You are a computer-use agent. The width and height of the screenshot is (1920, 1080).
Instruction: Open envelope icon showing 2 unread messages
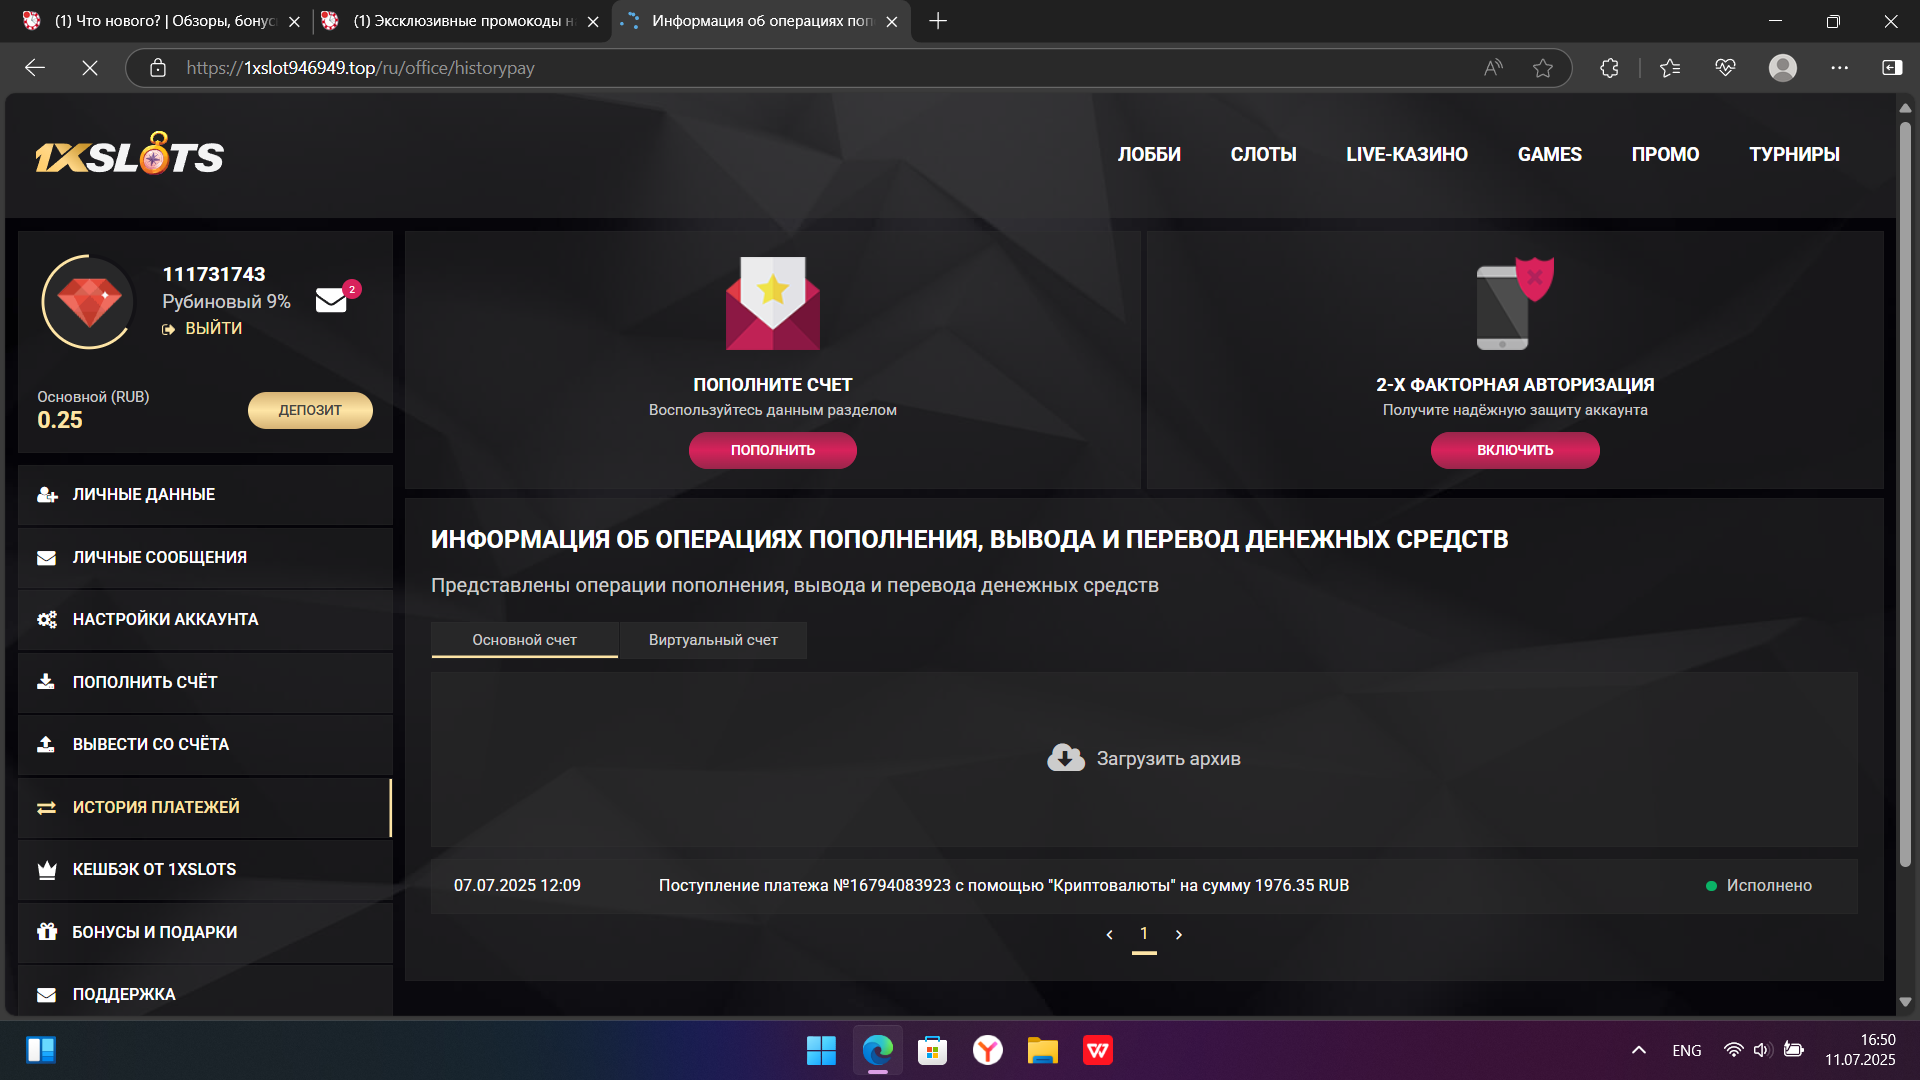(x=330, y=300)
